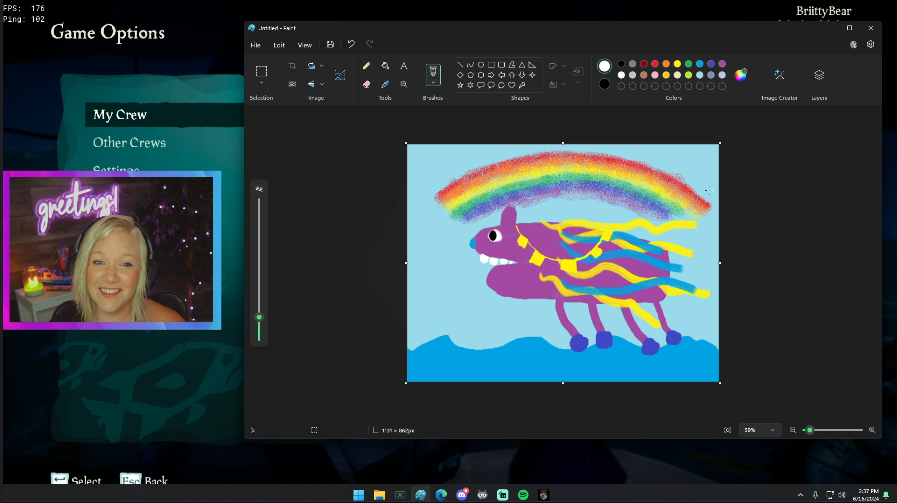Click the Flip image icon
The width and height of the screenshot is (897, 503).
(x=311, y=84)
